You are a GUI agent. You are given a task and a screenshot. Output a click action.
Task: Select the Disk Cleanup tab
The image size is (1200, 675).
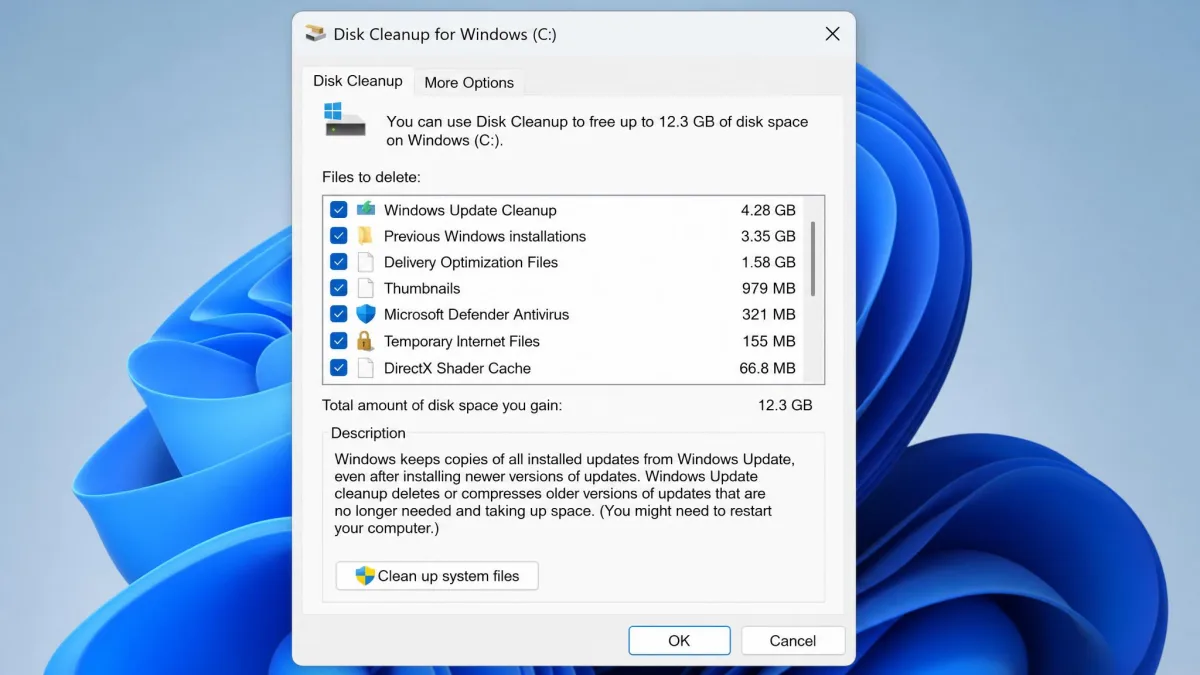click(x=358, y=81)
